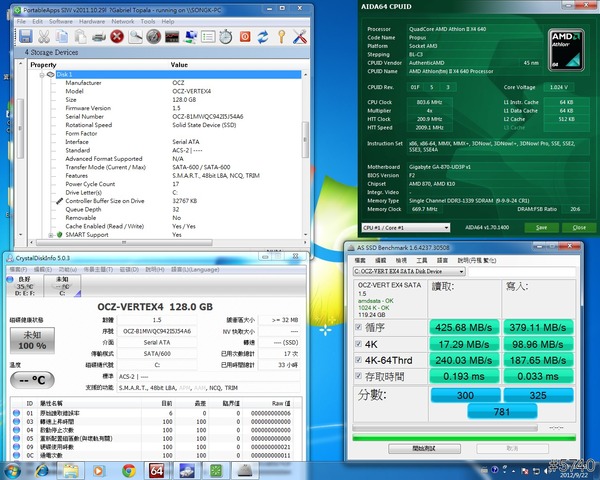Click the Save button in AIDA64 CPUID
This screenshot has height=480, width=600.
[x=542, y=227]
